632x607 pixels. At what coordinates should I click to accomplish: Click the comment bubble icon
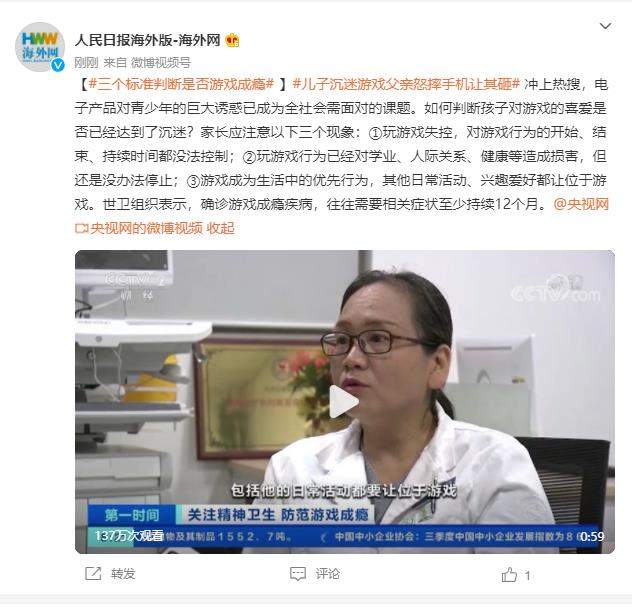point(298,574)
